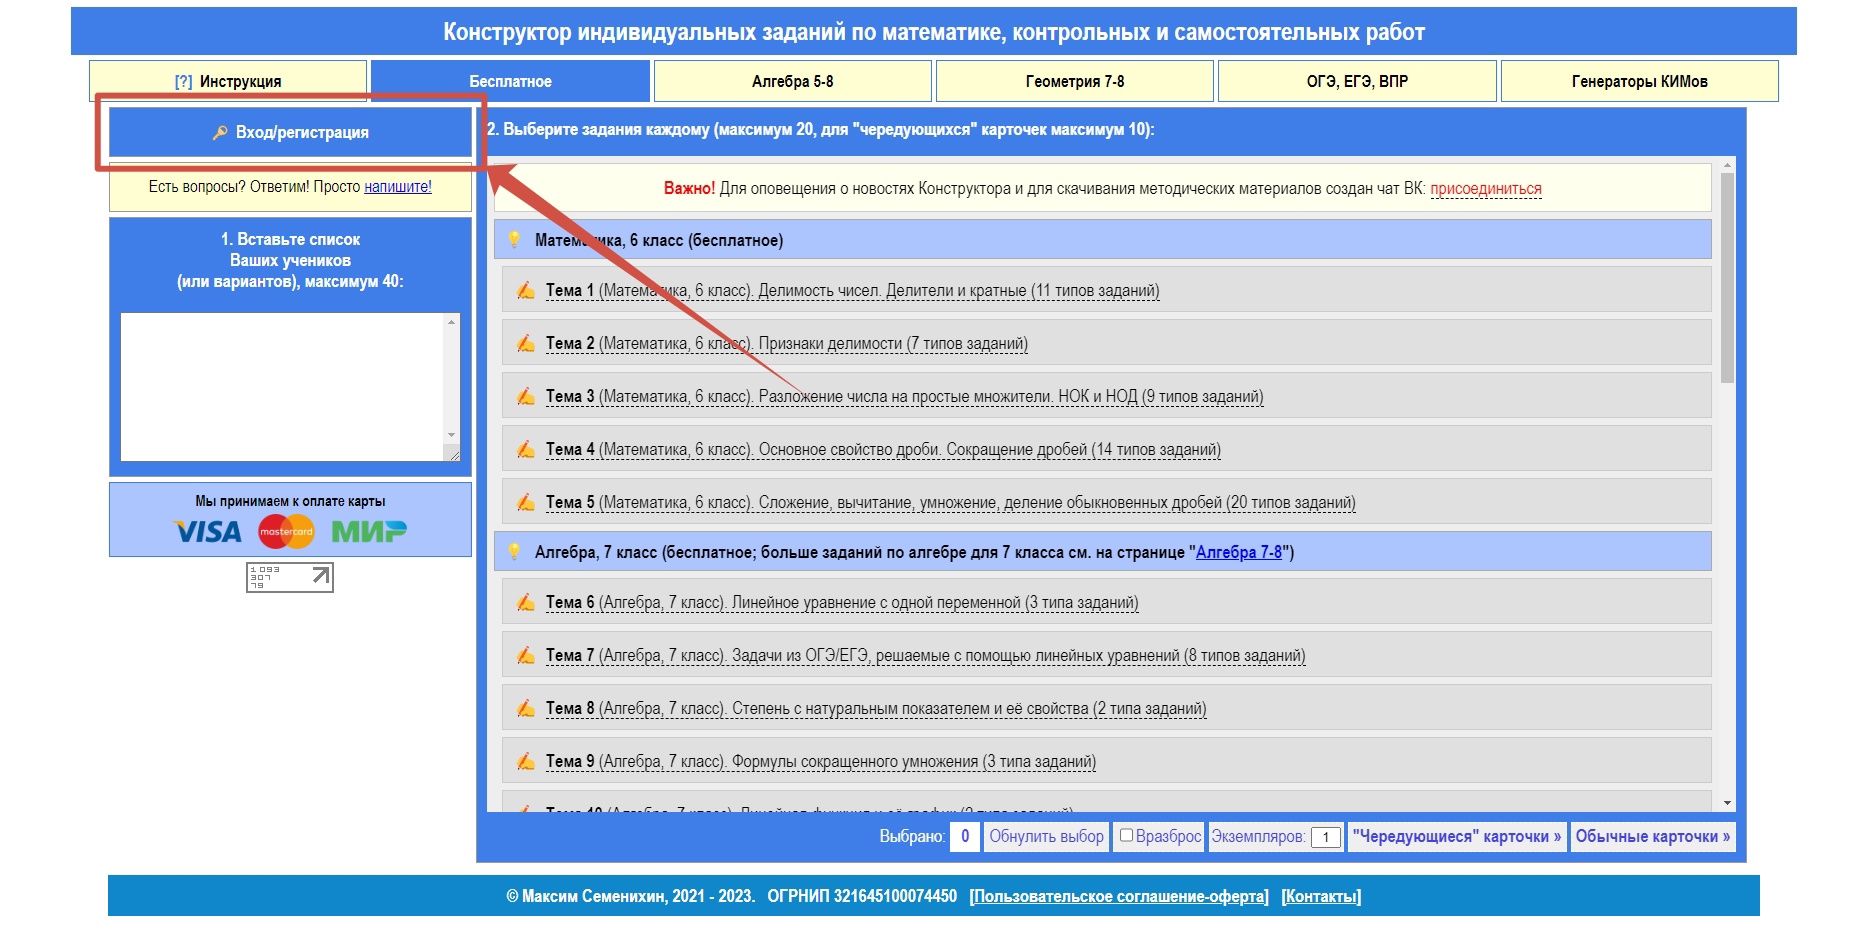The width and height of the screenshot is (1870, 930).
Task: Click the visitor counter icon below payment cards
Action: pyautogui.click(x=289, y=577)
